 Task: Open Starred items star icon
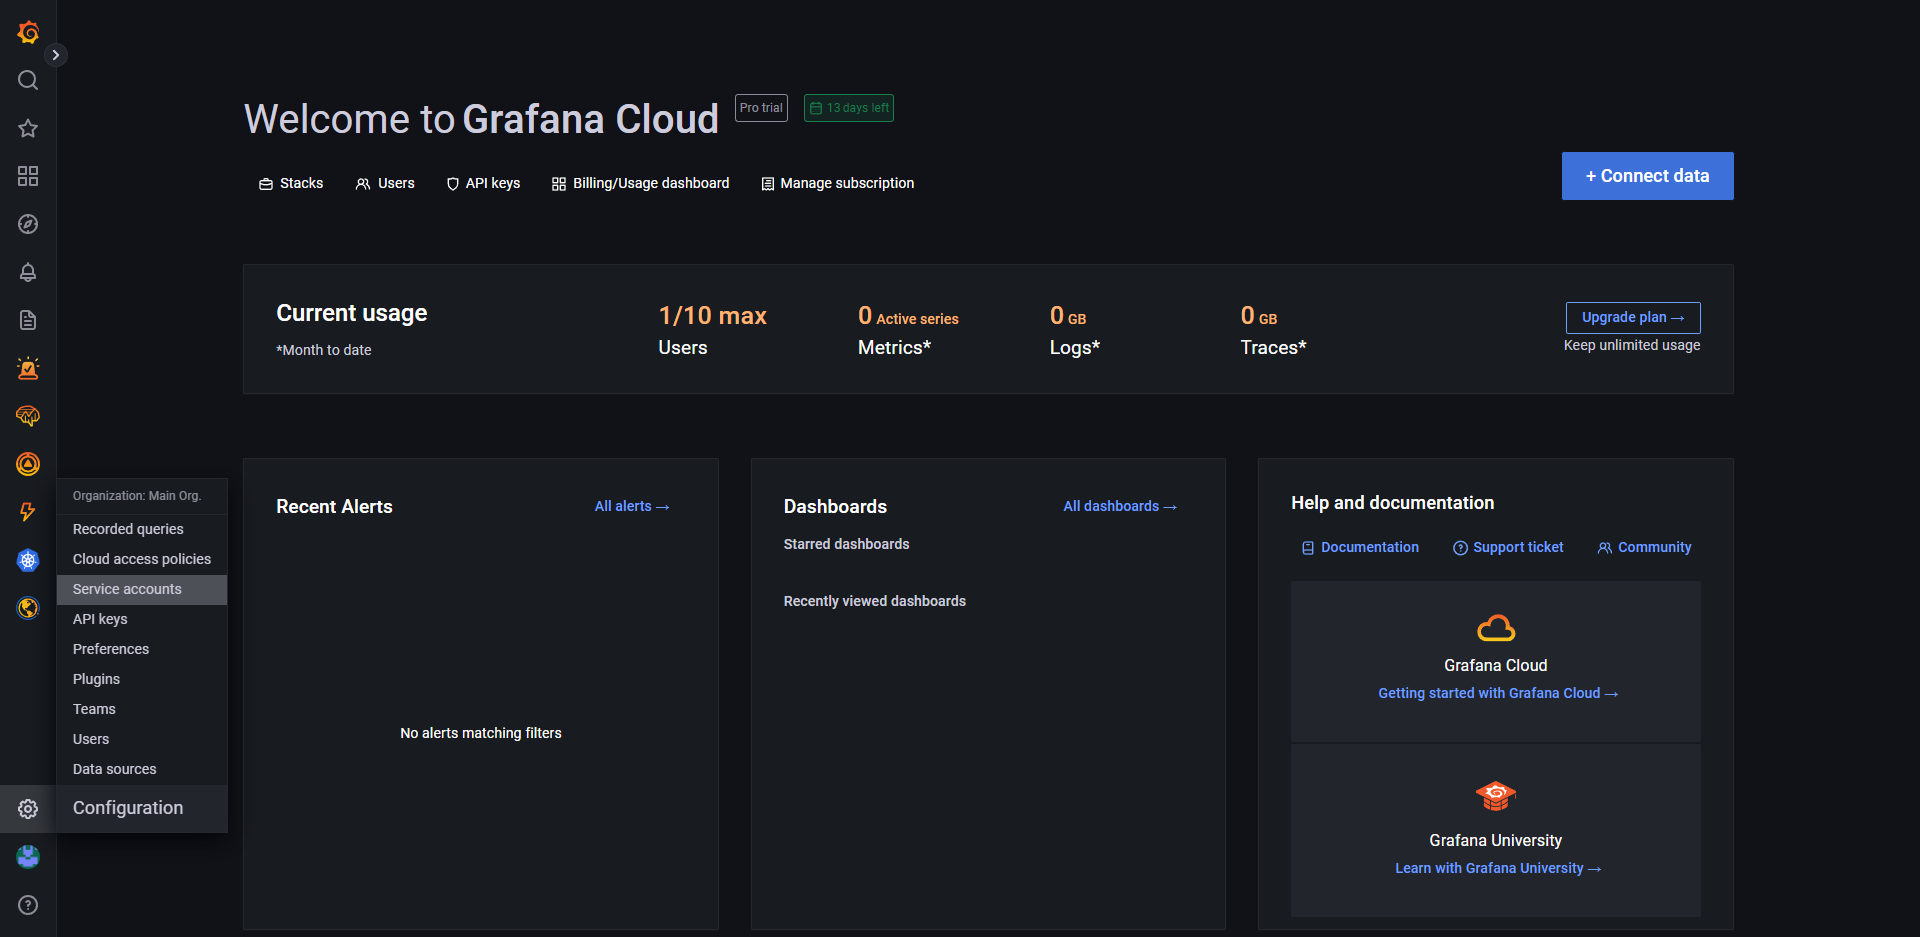pos(28,128)
